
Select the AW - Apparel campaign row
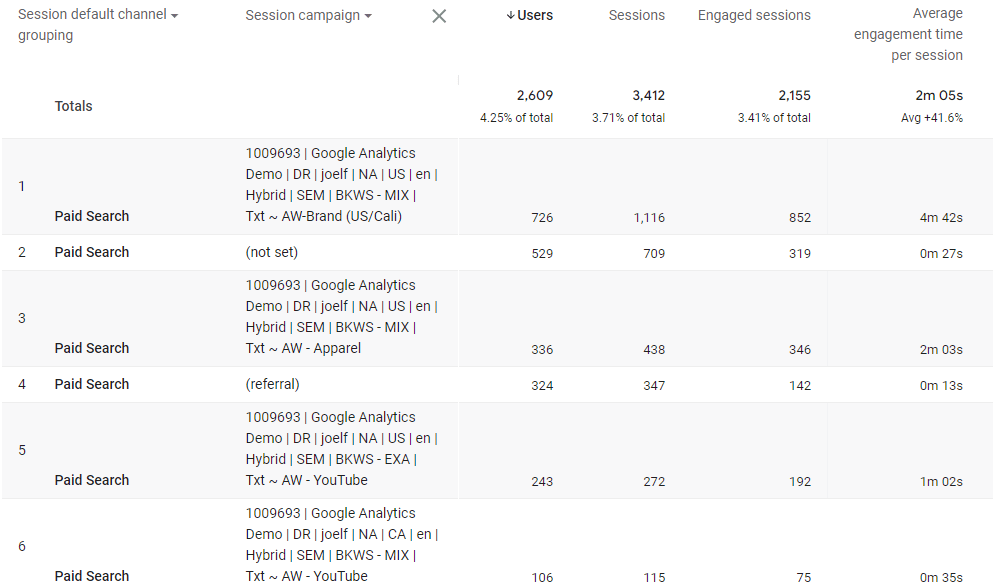point(496,318)
